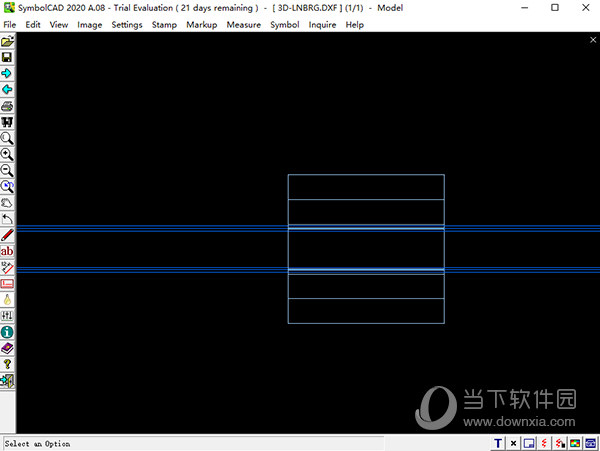Click the SymbolCAD app icon in title bar
This screenshot has height=451, width=600.
[x=9, y=7]
